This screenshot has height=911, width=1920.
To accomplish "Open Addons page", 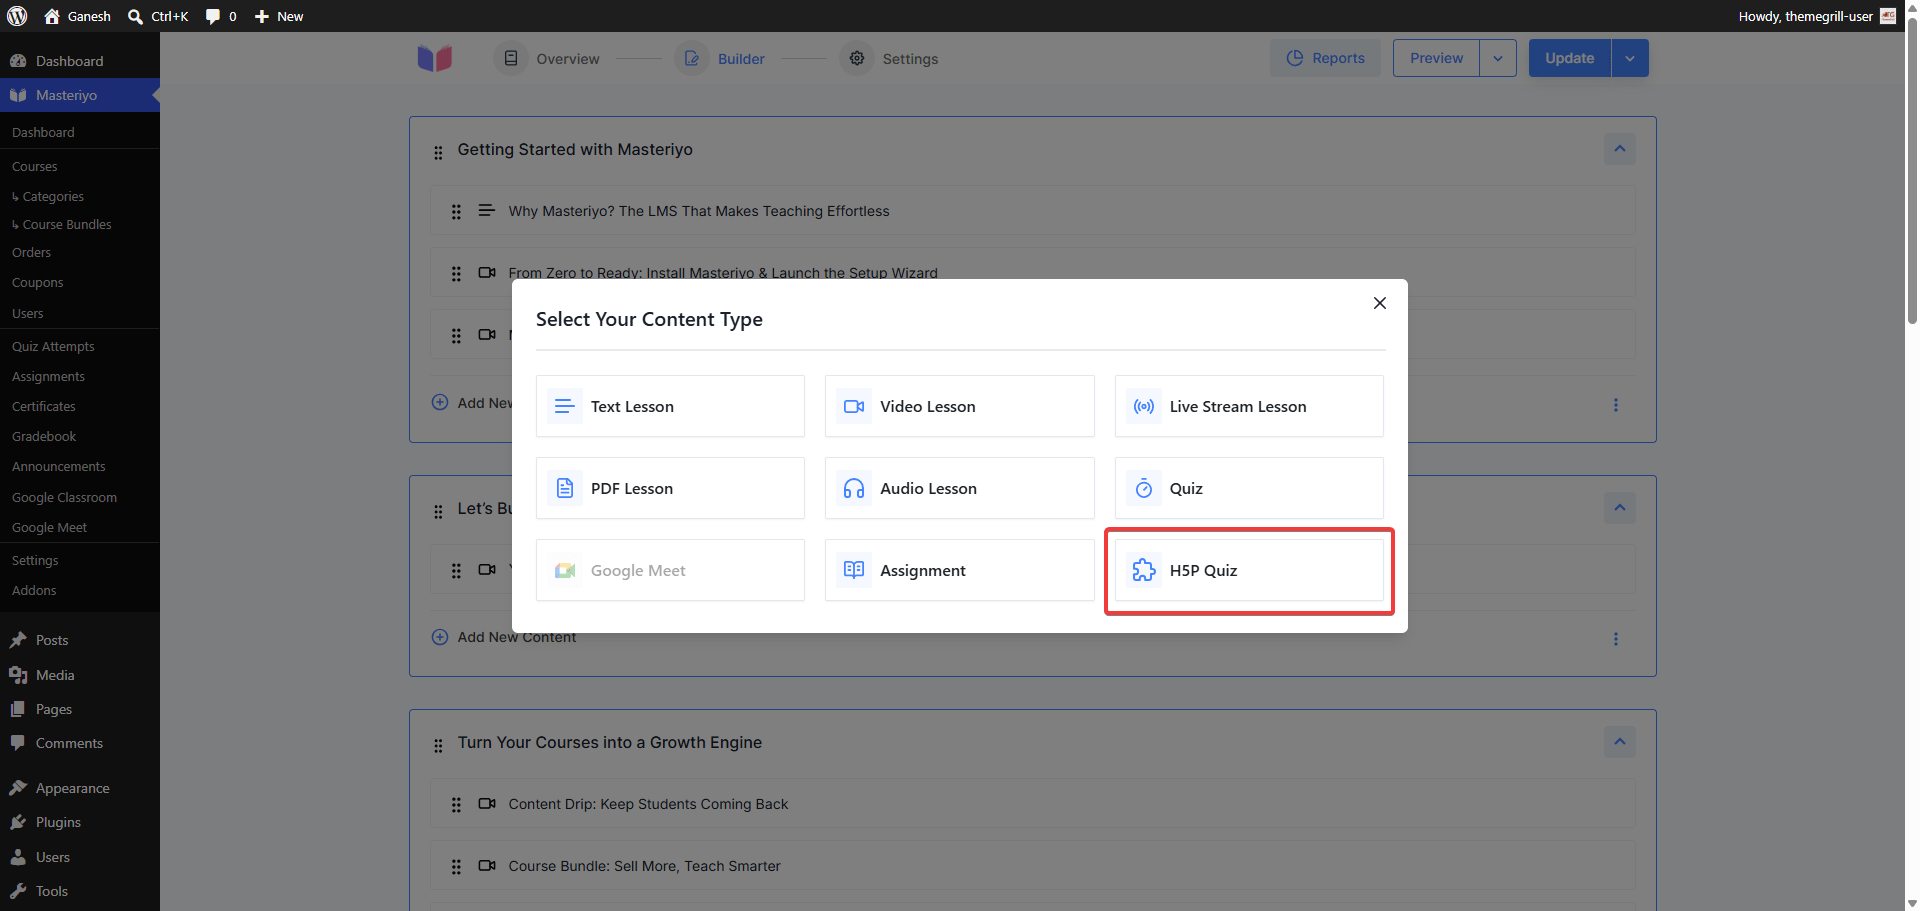I will click(34, 590).
